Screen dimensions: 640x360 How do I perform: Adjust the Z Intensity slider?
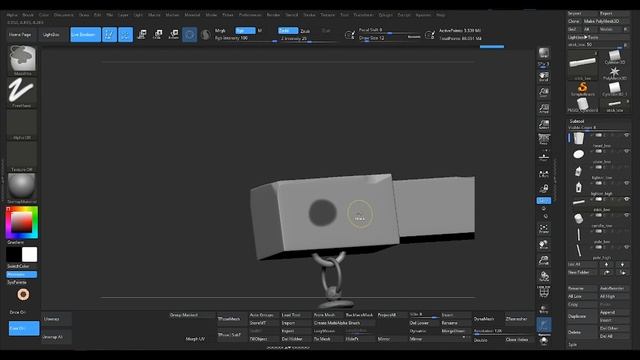tap(309, 39)
